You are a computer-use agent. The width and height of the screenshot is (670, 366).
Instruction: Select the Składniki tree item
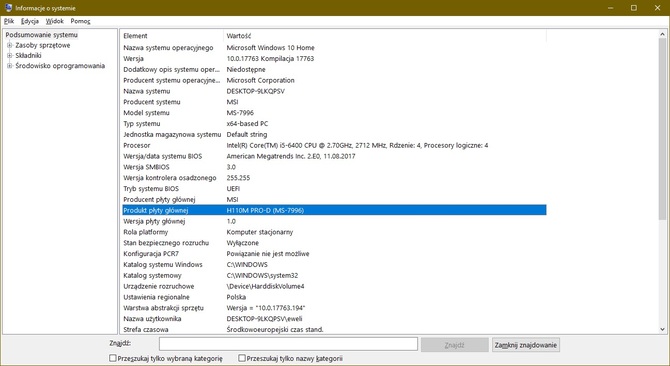pos(28,56)
